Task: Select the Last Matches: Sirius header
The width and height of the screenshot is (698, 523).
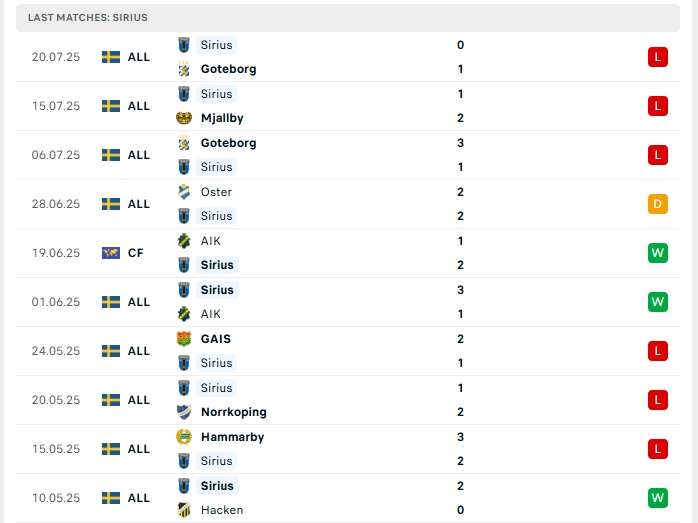Action: [88, 17]
